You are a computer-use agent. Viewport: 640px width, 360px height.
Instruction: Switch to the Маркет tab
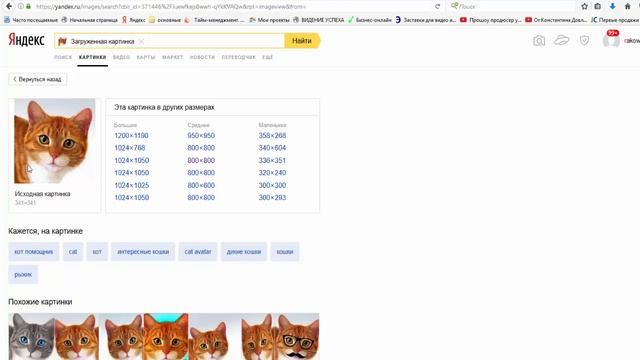coord(172,57)
